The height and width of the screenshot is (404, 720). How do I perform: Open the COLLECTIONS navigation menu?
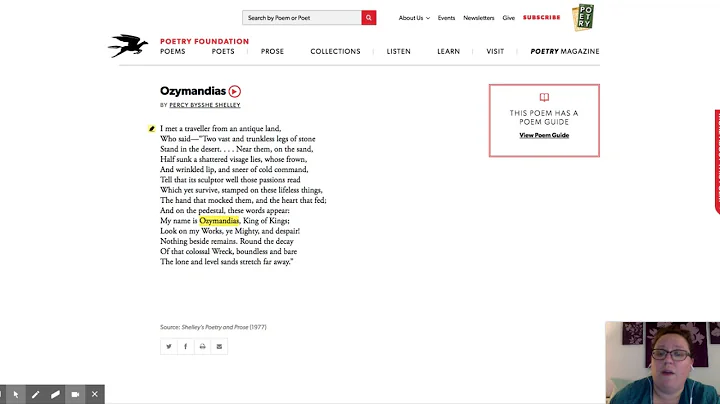[x=335, y=51]
